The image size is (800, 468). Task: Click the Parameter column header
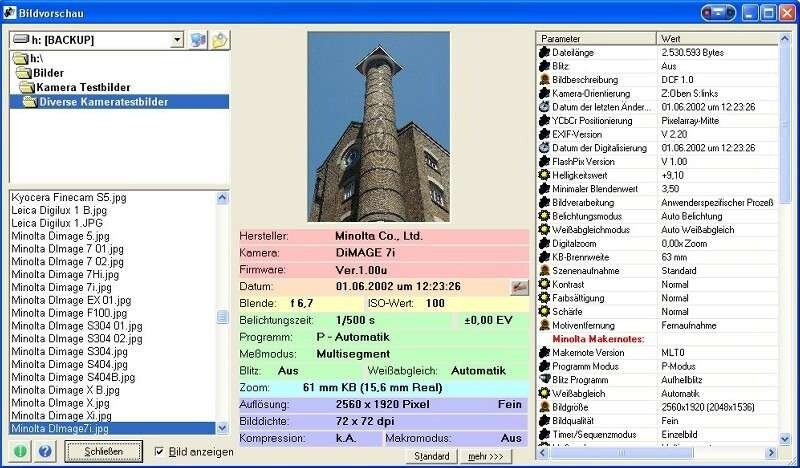tap(596, 39)
